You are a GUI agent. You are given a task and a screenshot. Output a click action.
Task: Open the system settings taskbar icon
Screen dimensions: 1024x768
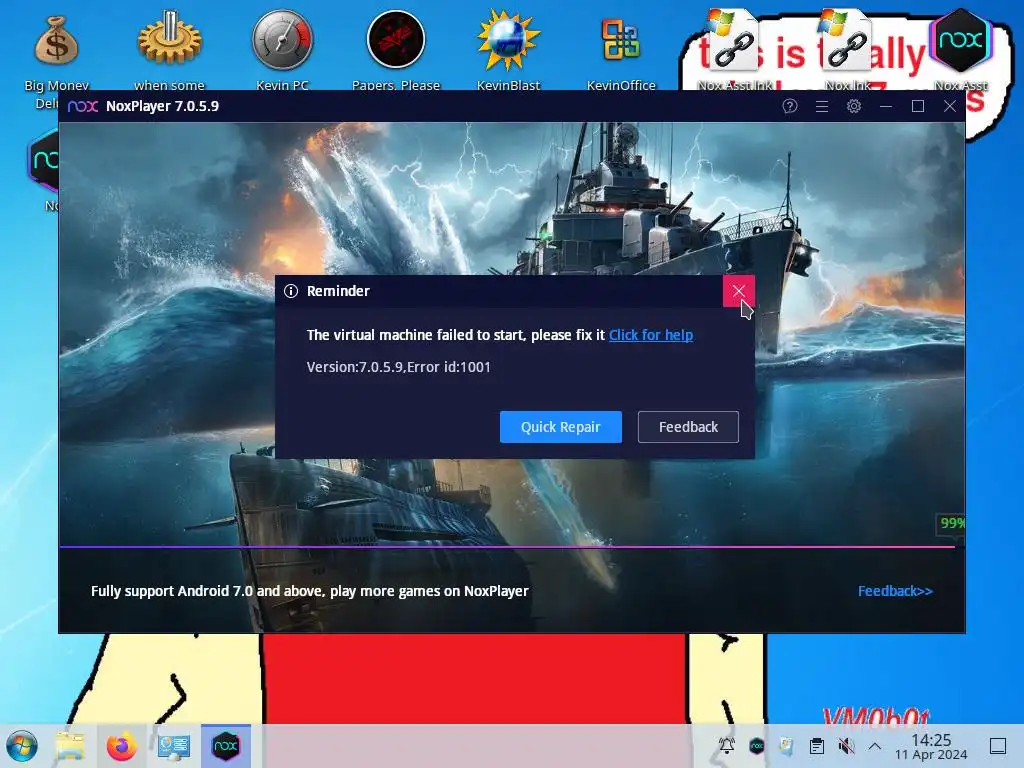tap(174, 746)
